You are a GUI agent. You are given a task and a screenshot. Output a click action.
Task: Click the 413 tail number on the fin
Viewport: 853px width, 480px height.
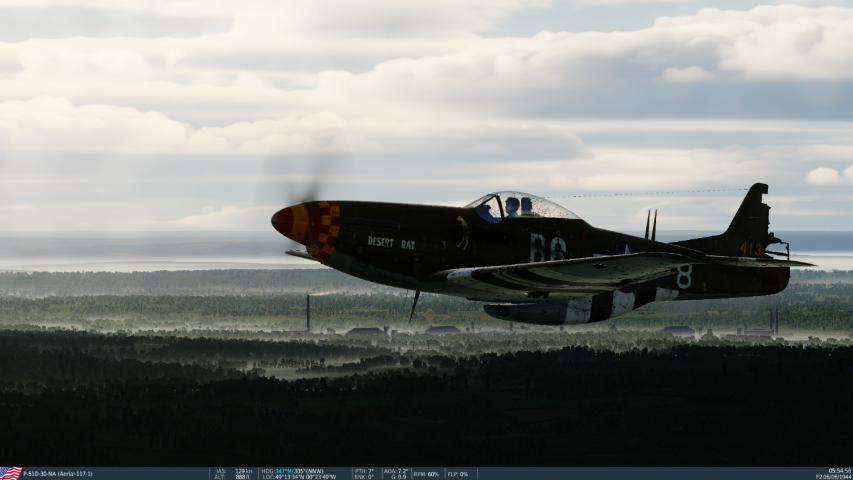click(750, 248)
